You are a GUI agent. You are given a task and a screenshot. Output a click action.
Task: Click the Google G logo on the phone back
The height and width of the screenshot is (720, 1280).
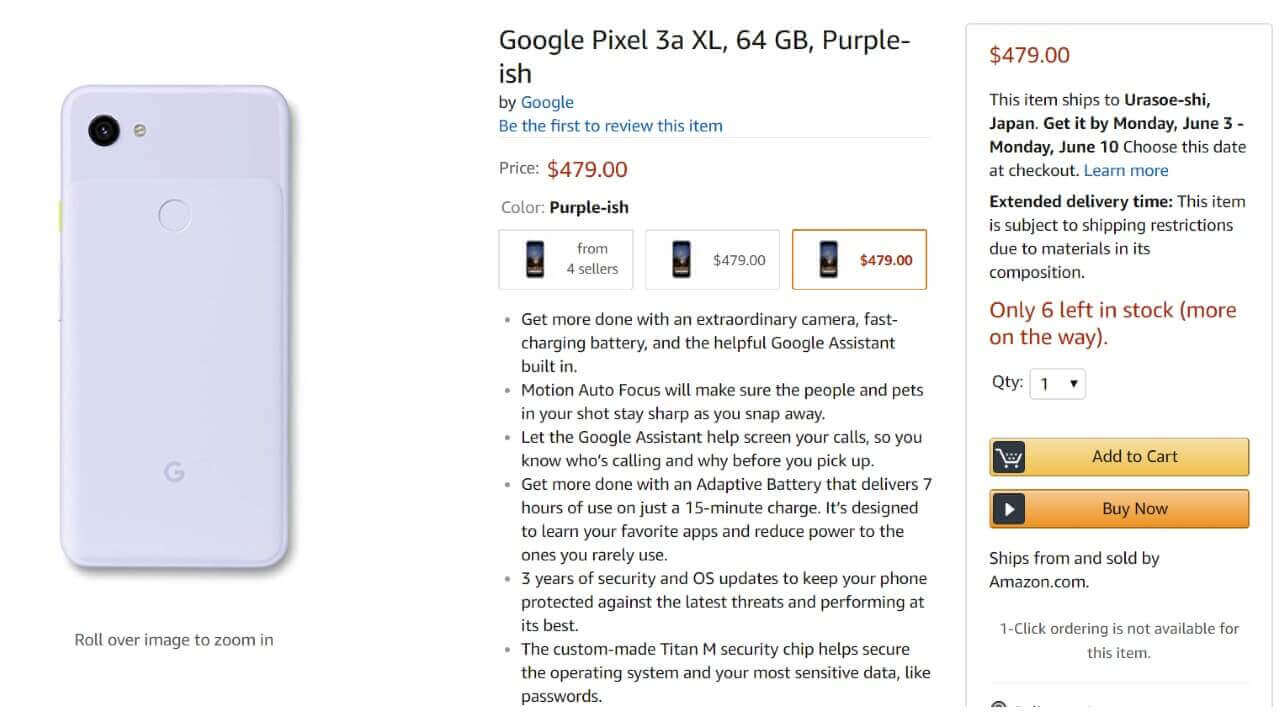coord(174,472)
